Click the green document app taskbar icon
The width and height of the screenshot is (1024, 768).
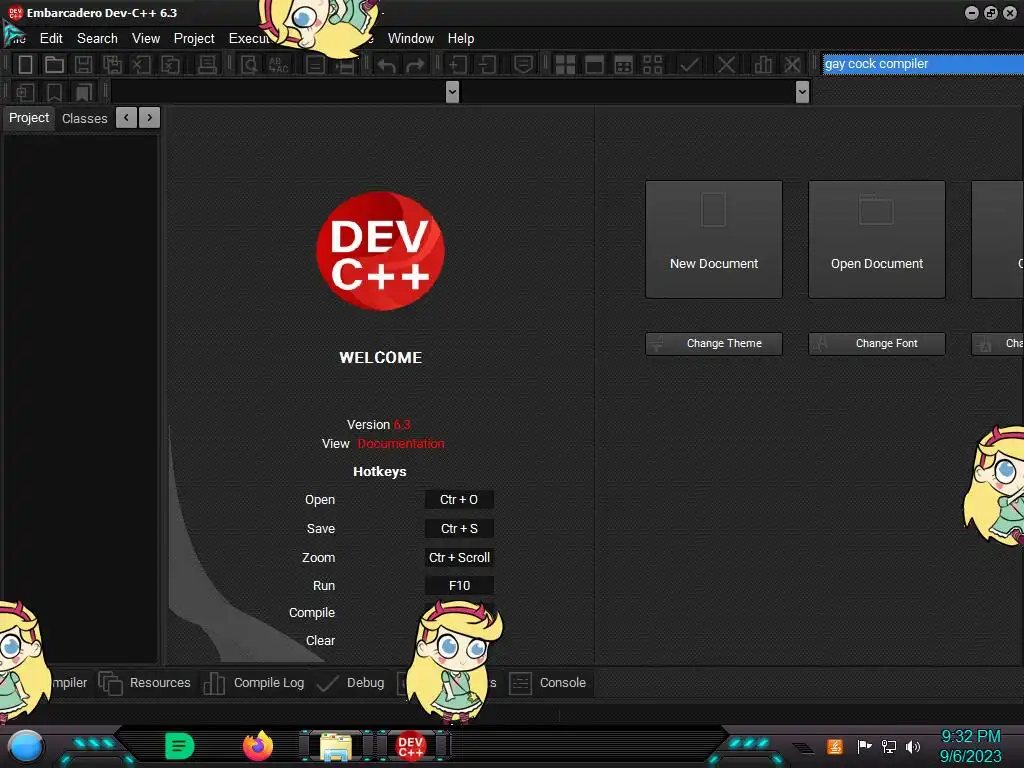click(180, 746)
